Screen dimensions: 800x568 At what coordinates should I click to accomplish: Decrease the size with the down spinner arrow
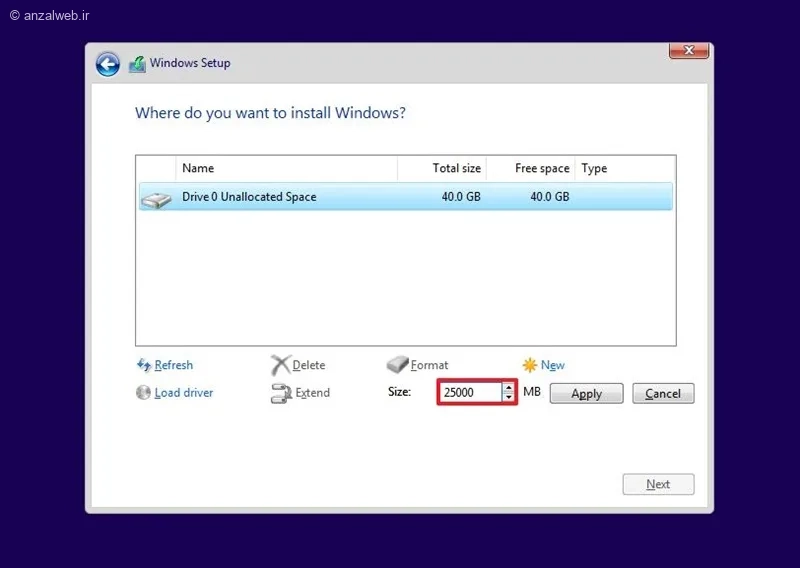click(x=508, y=397)
